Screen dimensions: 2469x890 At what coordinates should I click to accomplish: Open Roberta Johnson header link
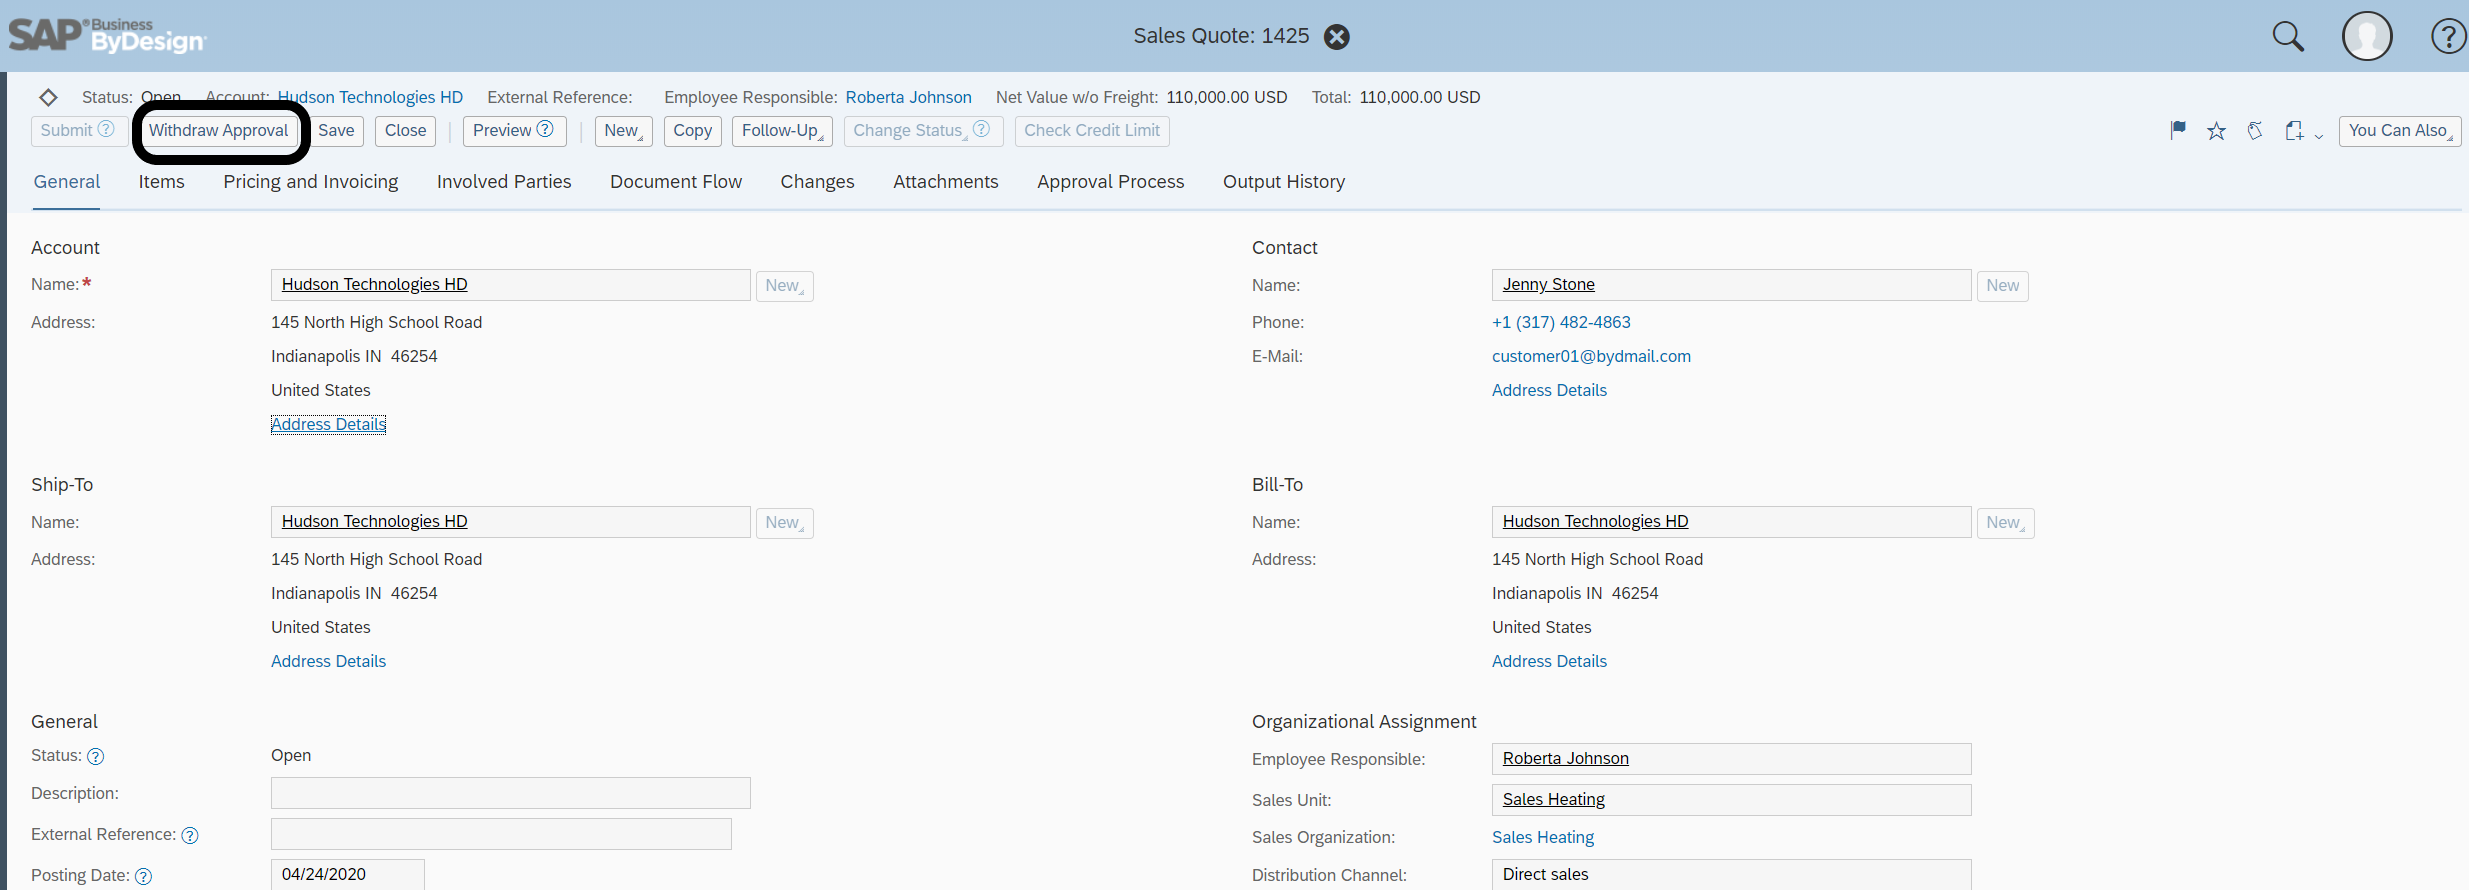(x=909, y=97)
